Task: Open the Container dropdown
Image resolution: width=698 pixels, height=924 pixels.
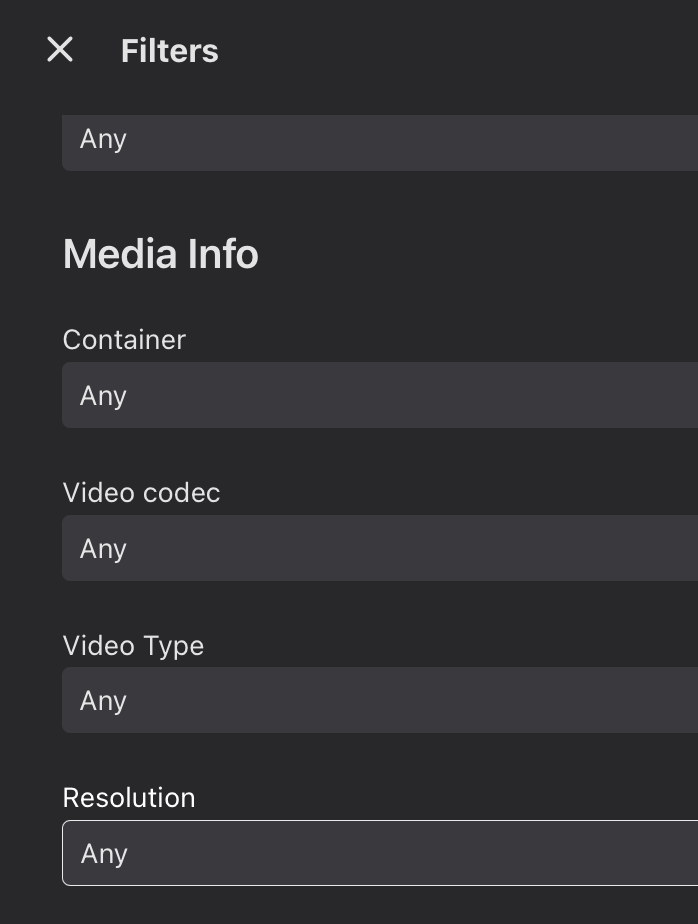Action: click(380, 395)
